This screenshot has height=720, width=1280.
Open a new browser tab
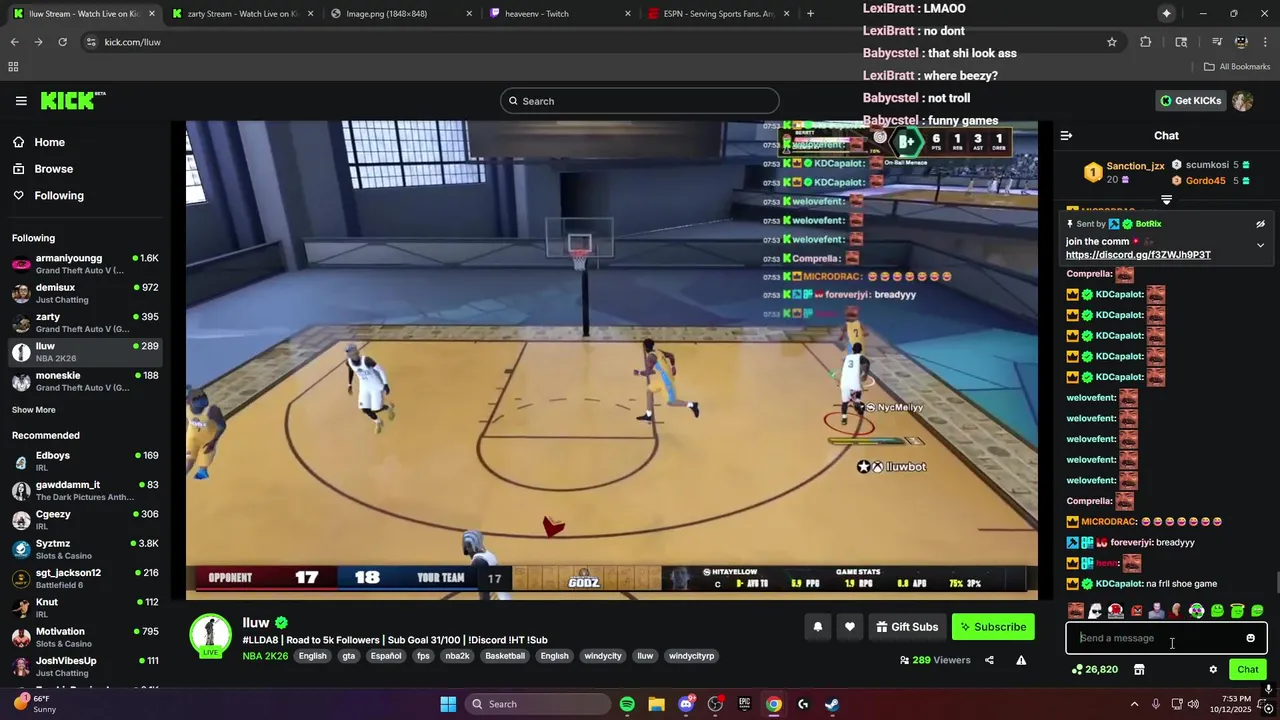tap(810, 14)
